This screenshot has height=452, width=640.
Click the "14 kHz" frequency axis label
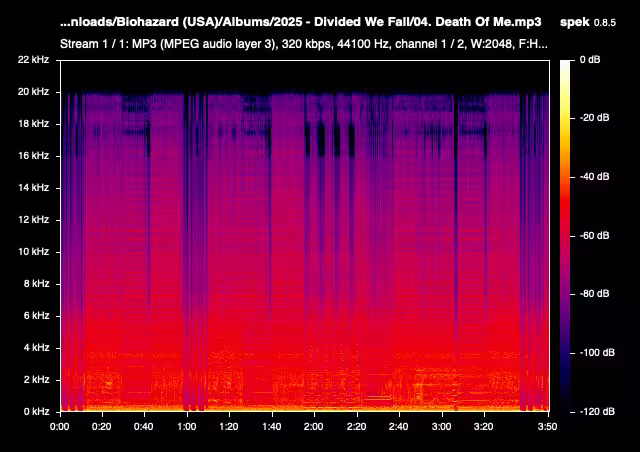(33, 187)
